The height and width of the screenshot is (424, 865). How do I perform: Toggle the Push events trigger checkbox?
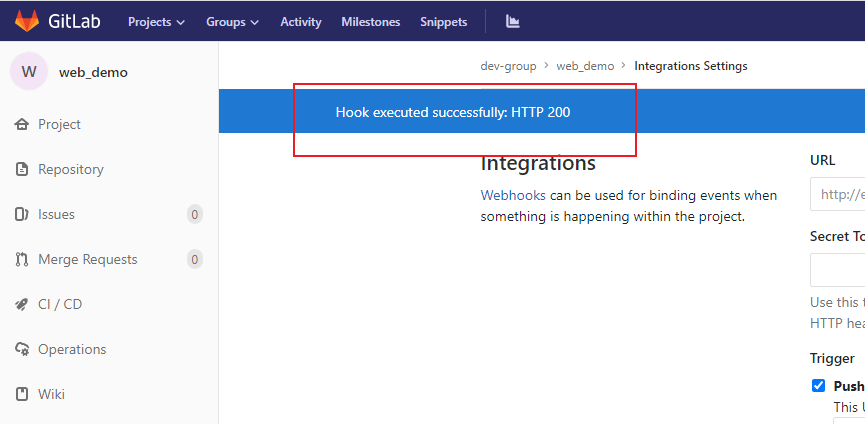[818, 385]
